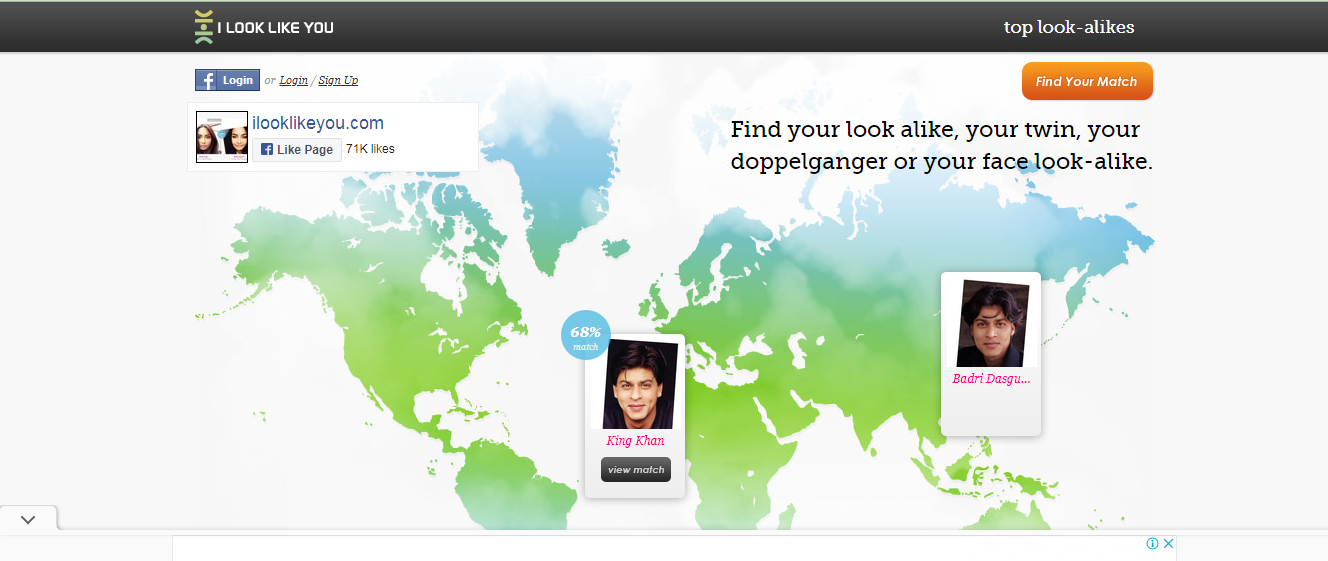Viewport: 1328px width, 561px height.
Task: Click the view match button
Action: coord(636,470)
